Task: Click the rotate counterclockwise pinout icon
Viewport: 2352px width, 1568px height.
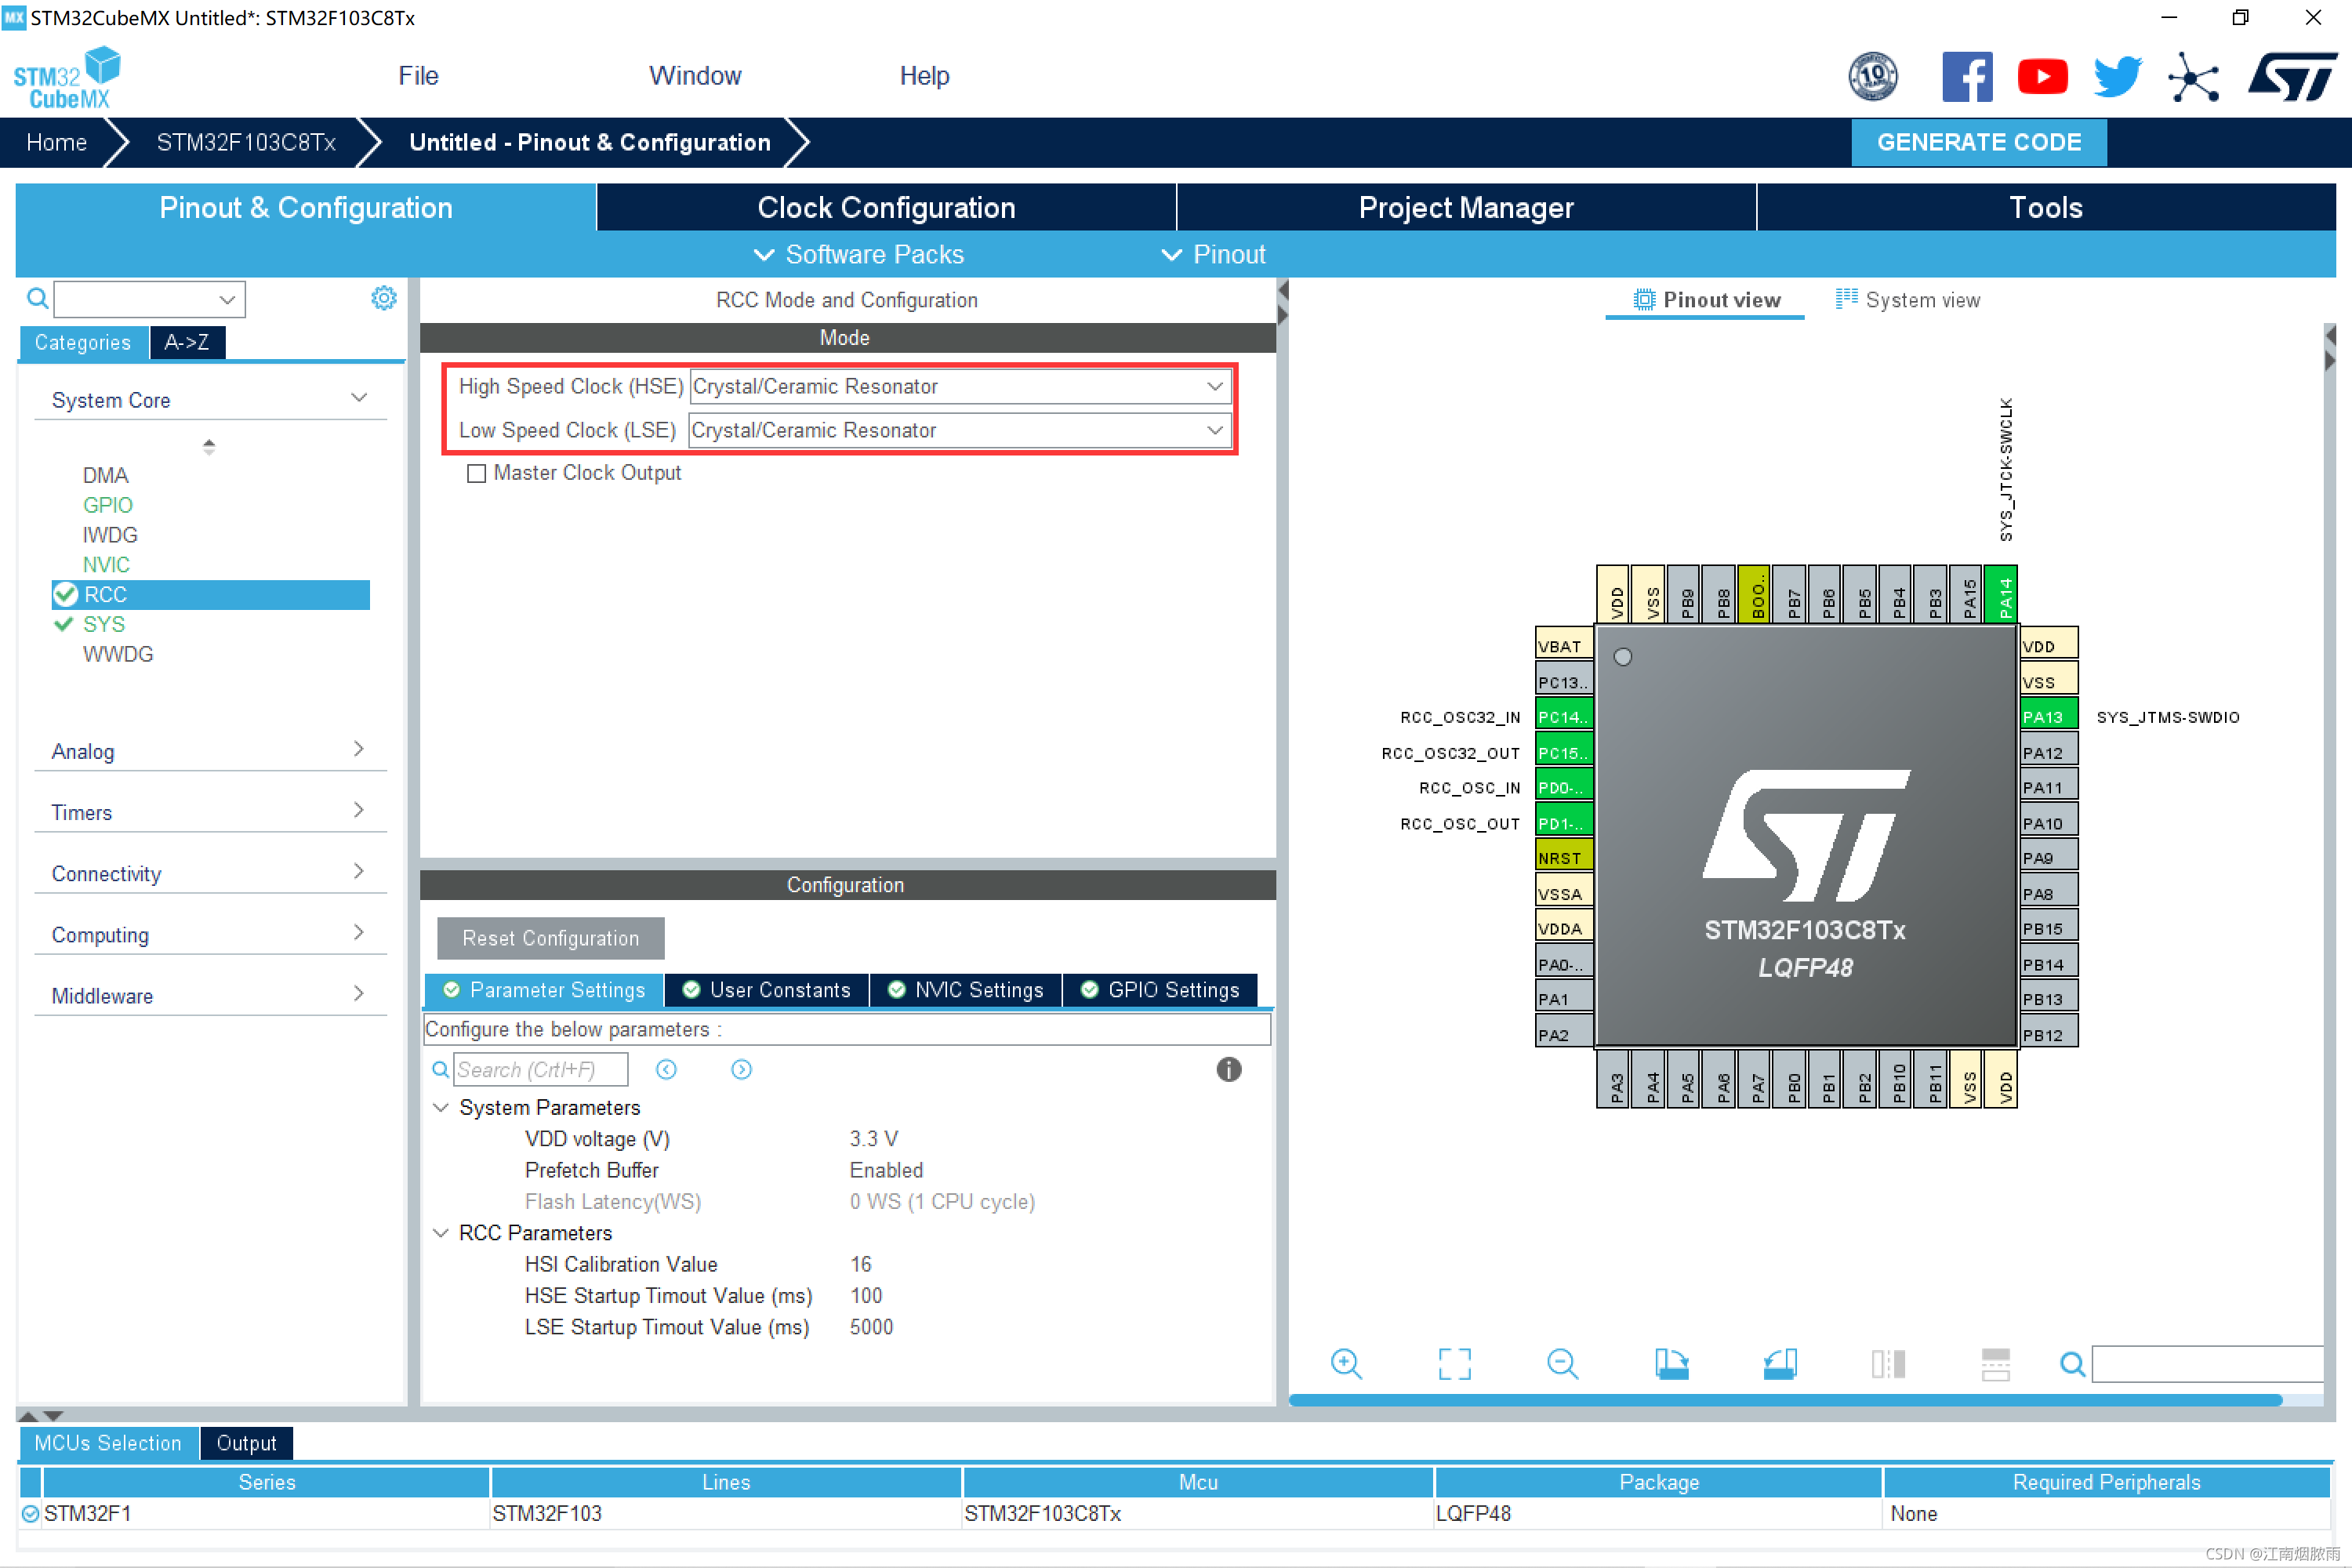Action: click(x=1779, y=1363)
